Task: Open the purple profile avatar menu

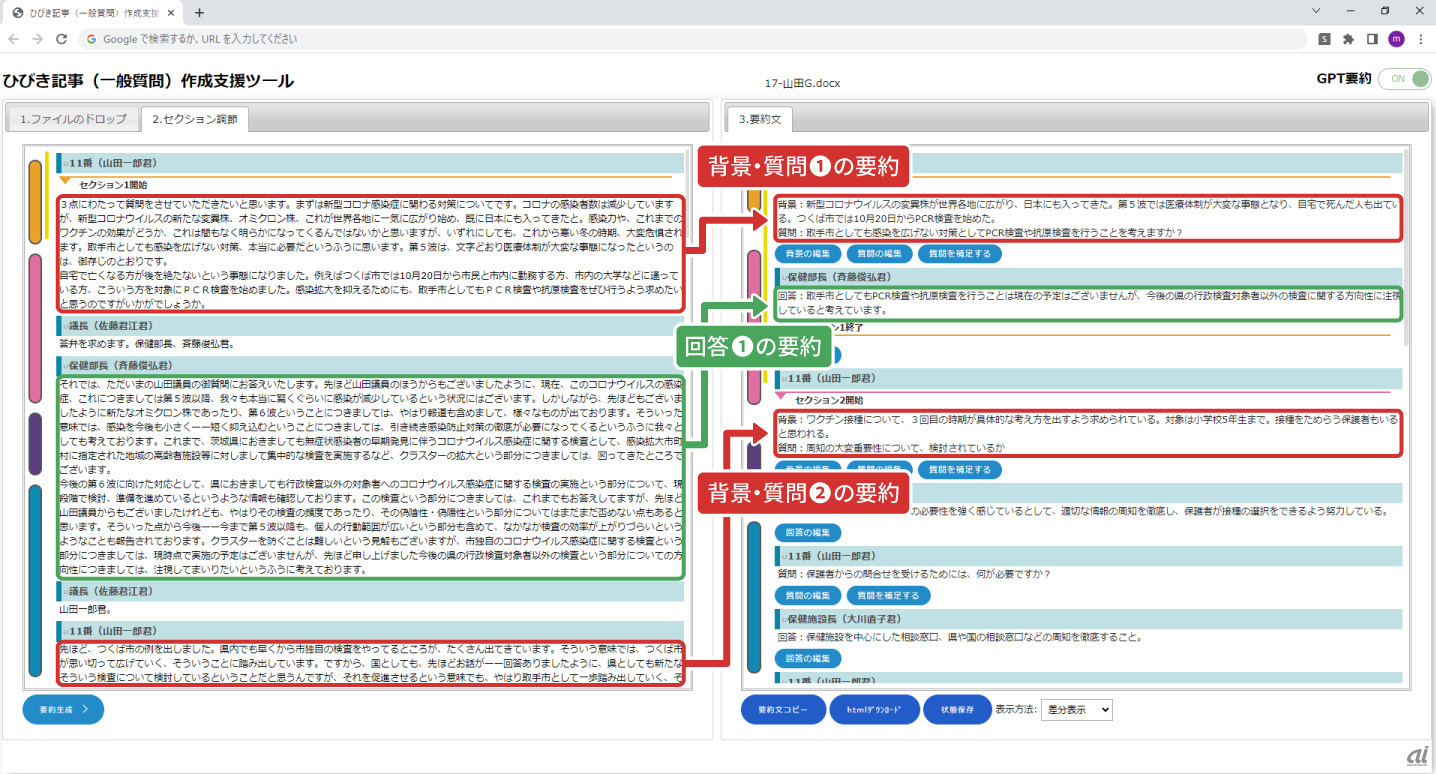Action: (x=1396, y=39)
